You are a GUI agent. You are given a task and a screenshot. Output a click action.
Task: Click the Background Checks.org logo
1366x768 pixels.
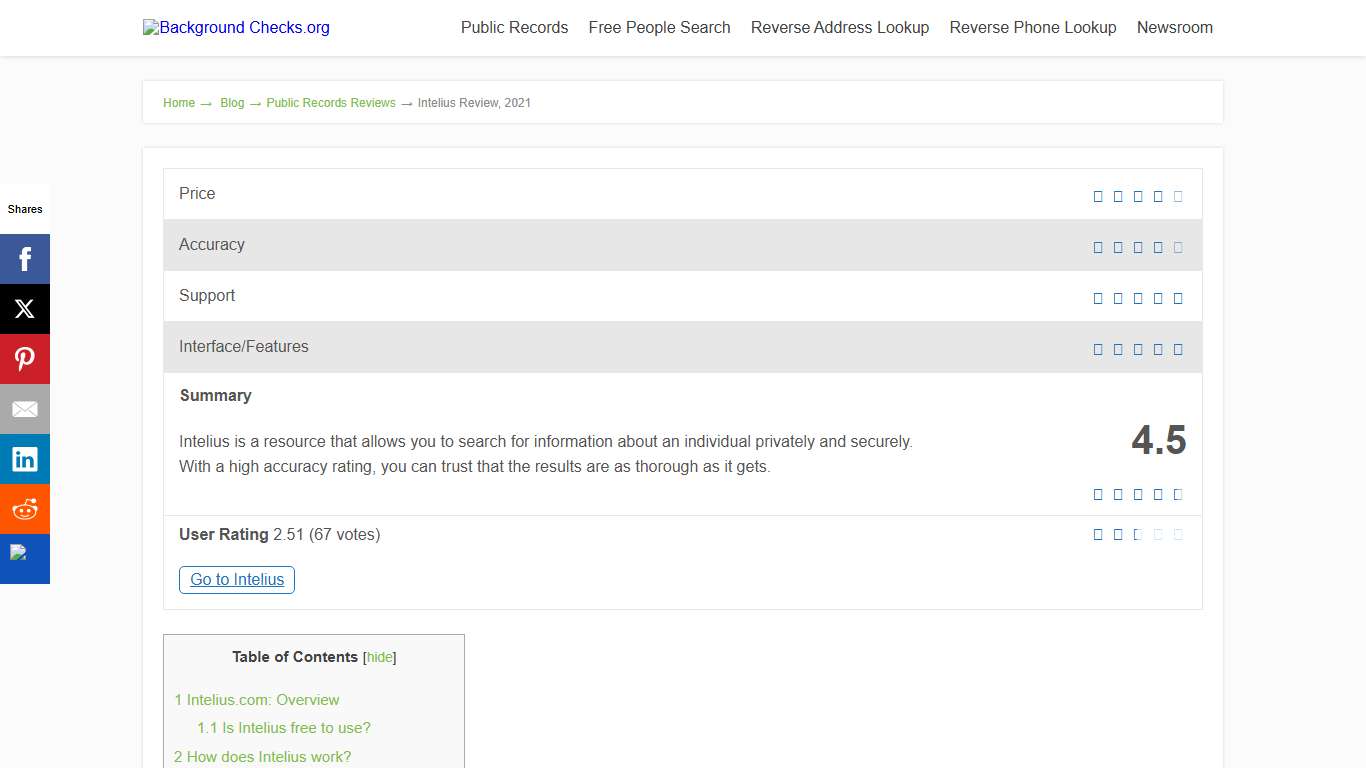[236, 28]
